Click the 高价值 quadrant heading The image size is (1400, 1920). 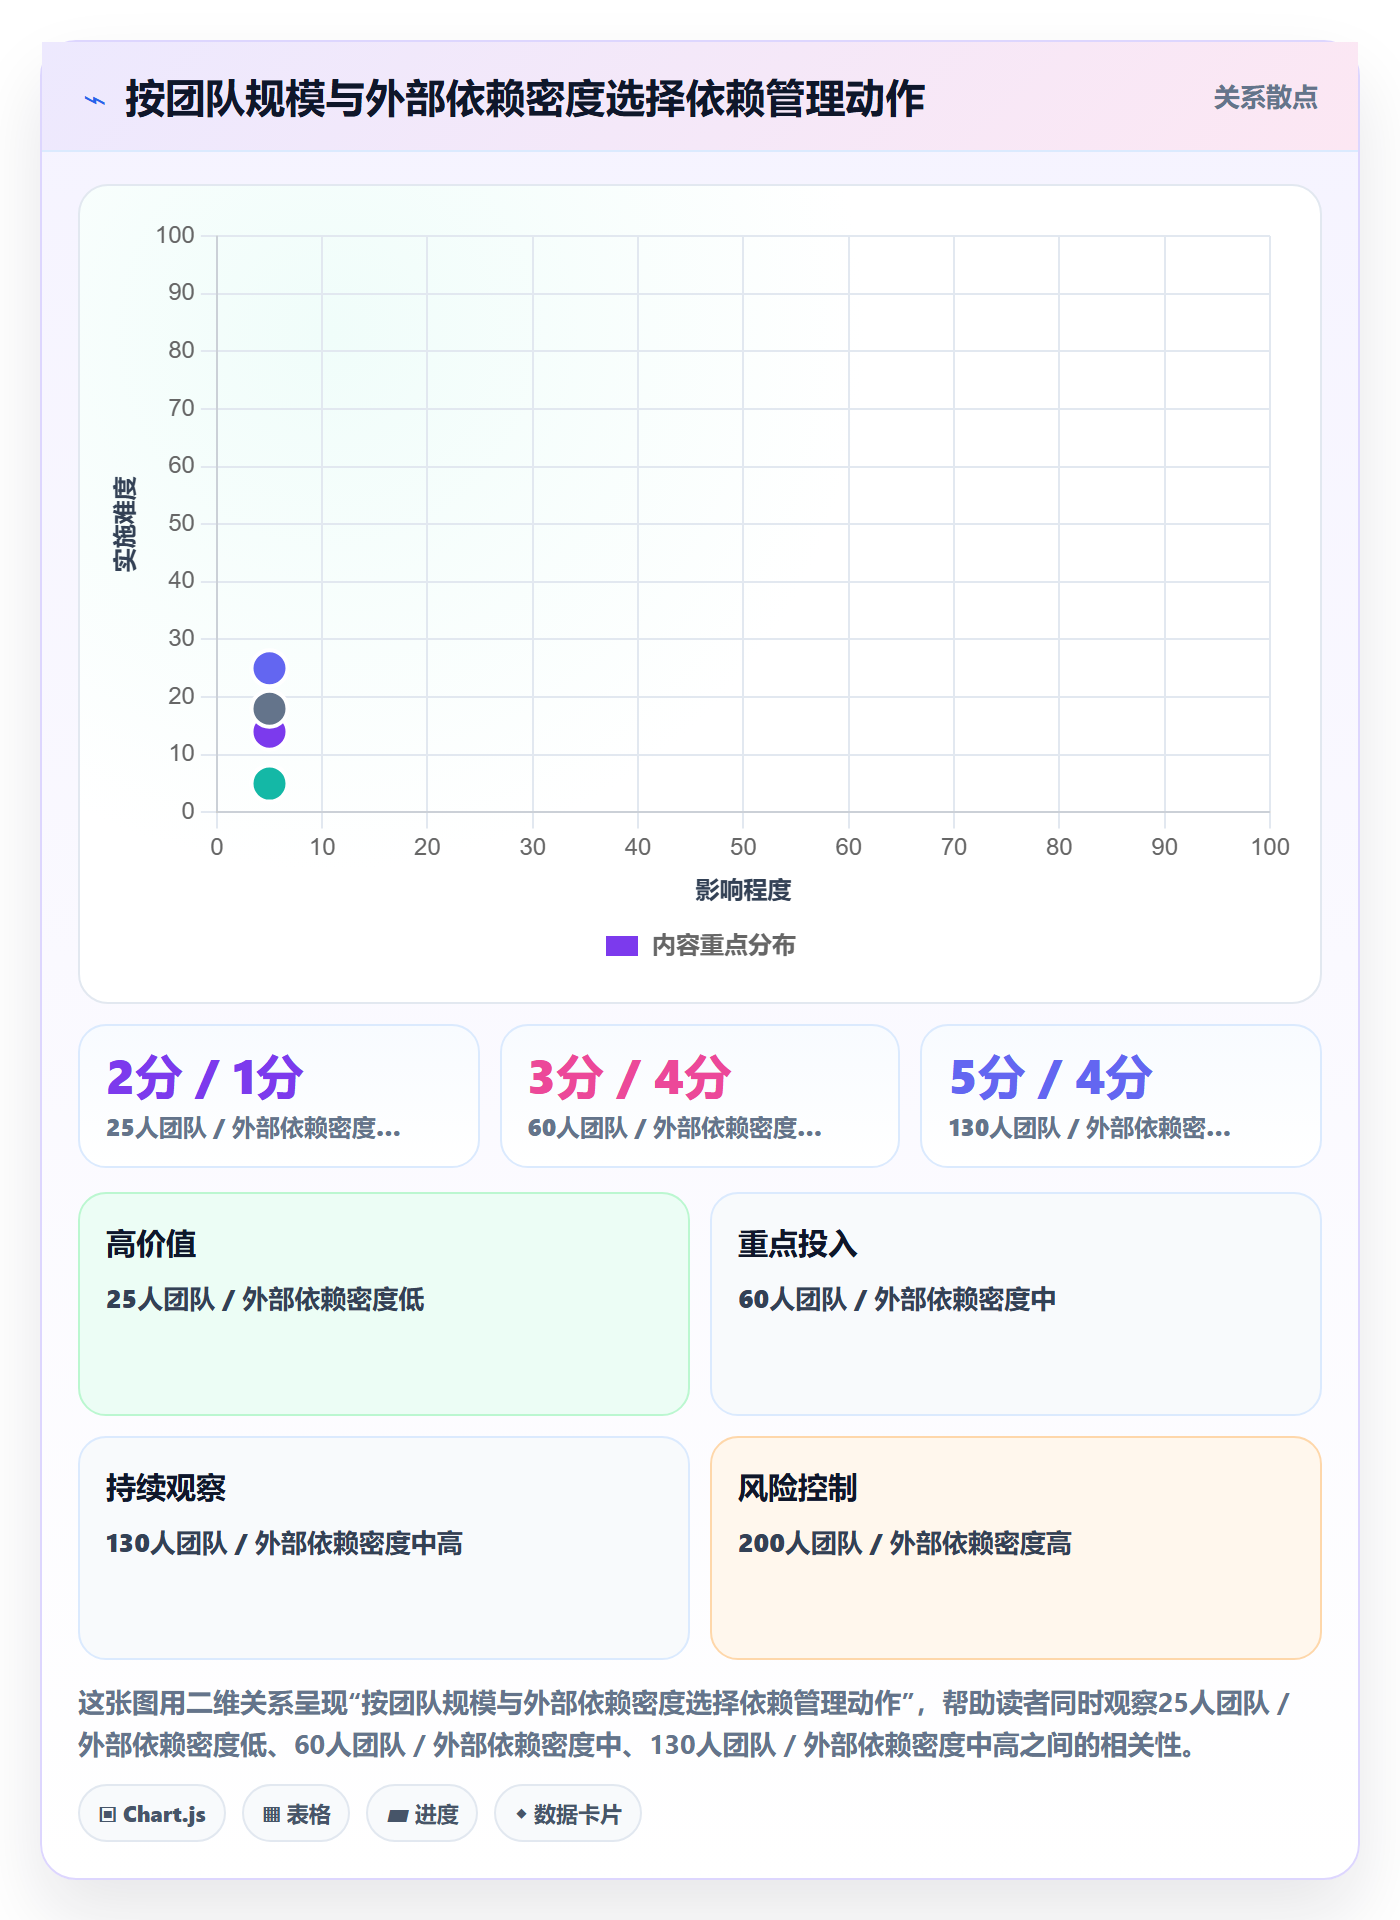[x=151, y=1244]
